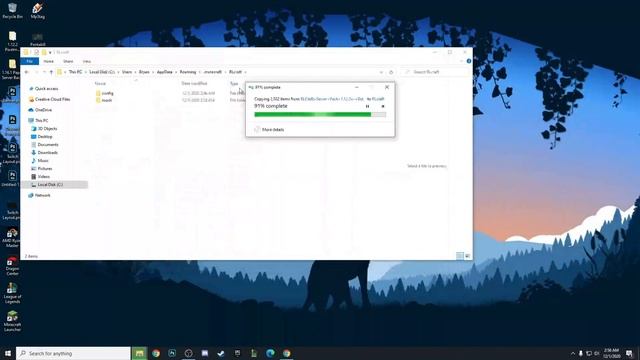Pause the file copy operation
The image size is (640, 360).
[x=367, y=107]
